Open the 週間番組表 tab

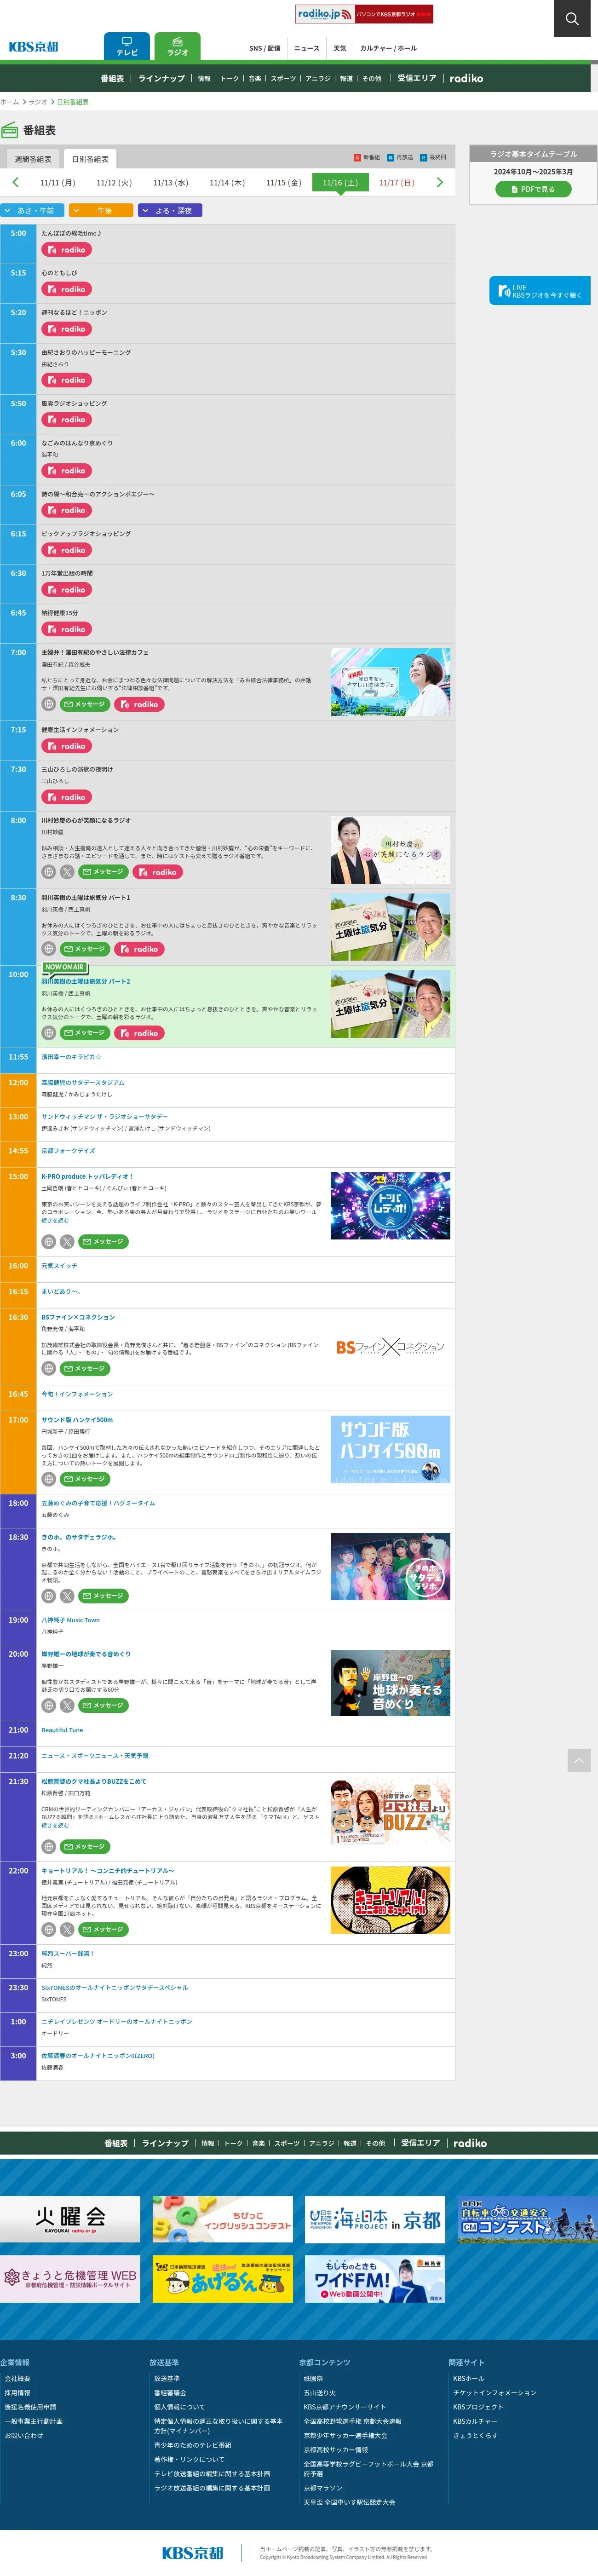click(x=33, y=159)
